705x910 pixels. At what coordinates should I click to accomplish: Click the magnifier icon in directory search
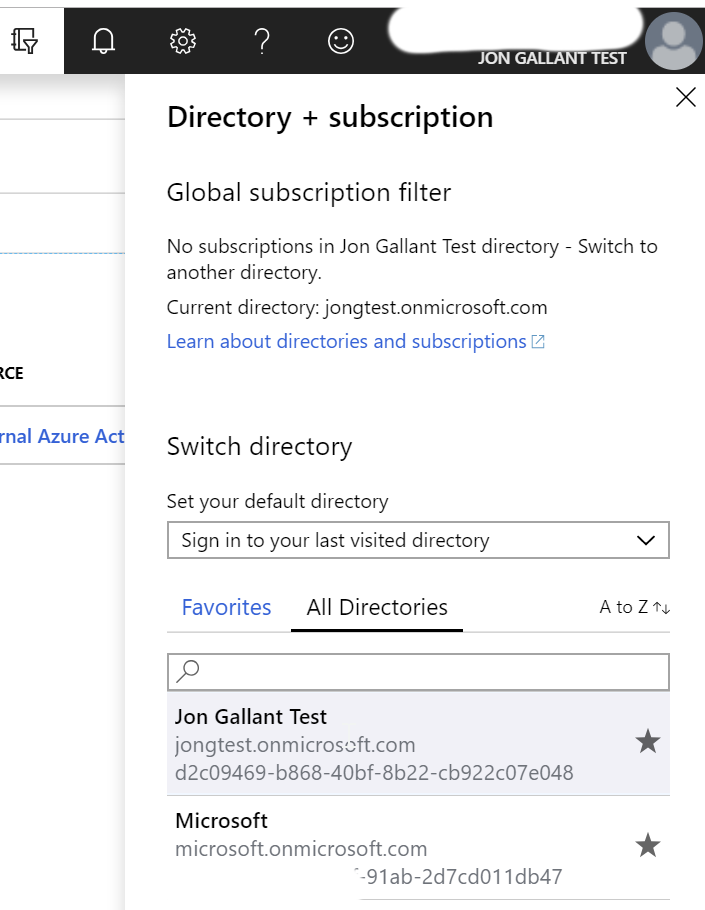coord(187,672)
